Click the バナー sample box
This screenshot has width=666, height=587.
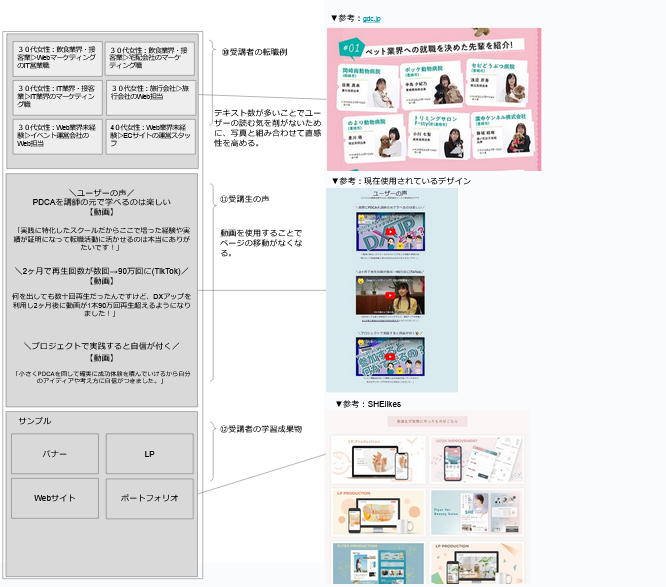(55, 453)
